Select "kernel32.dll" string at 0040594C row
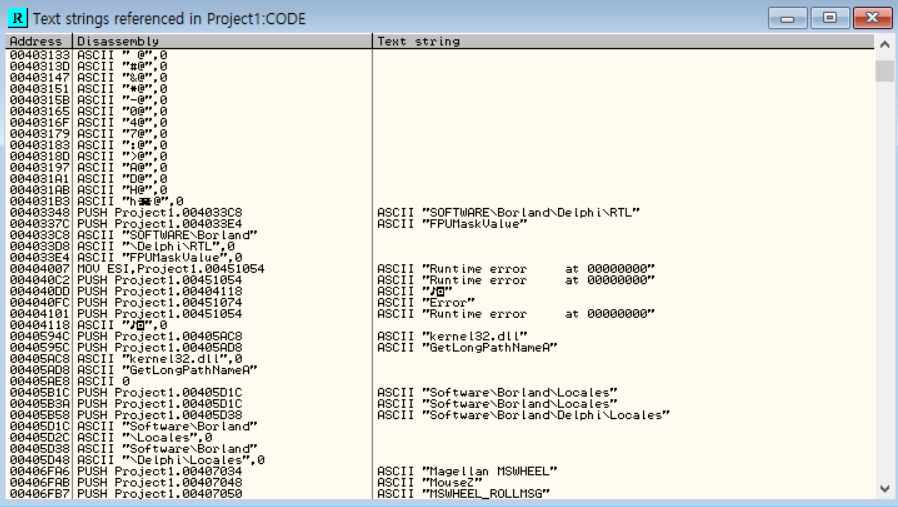 452,336
